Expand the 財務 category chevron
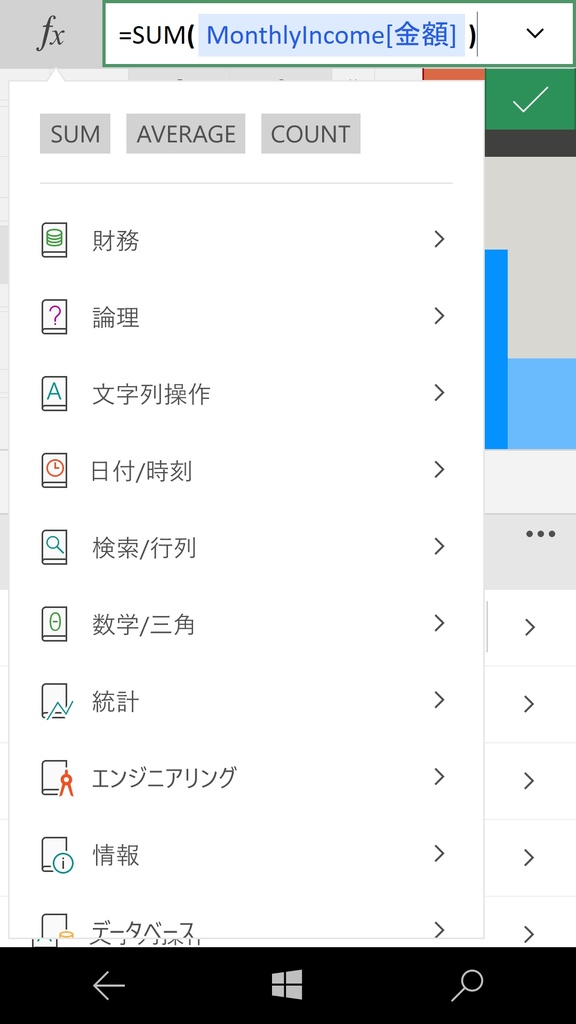Viewport: 576px width, 1024px height. click(x=439, y=240)
